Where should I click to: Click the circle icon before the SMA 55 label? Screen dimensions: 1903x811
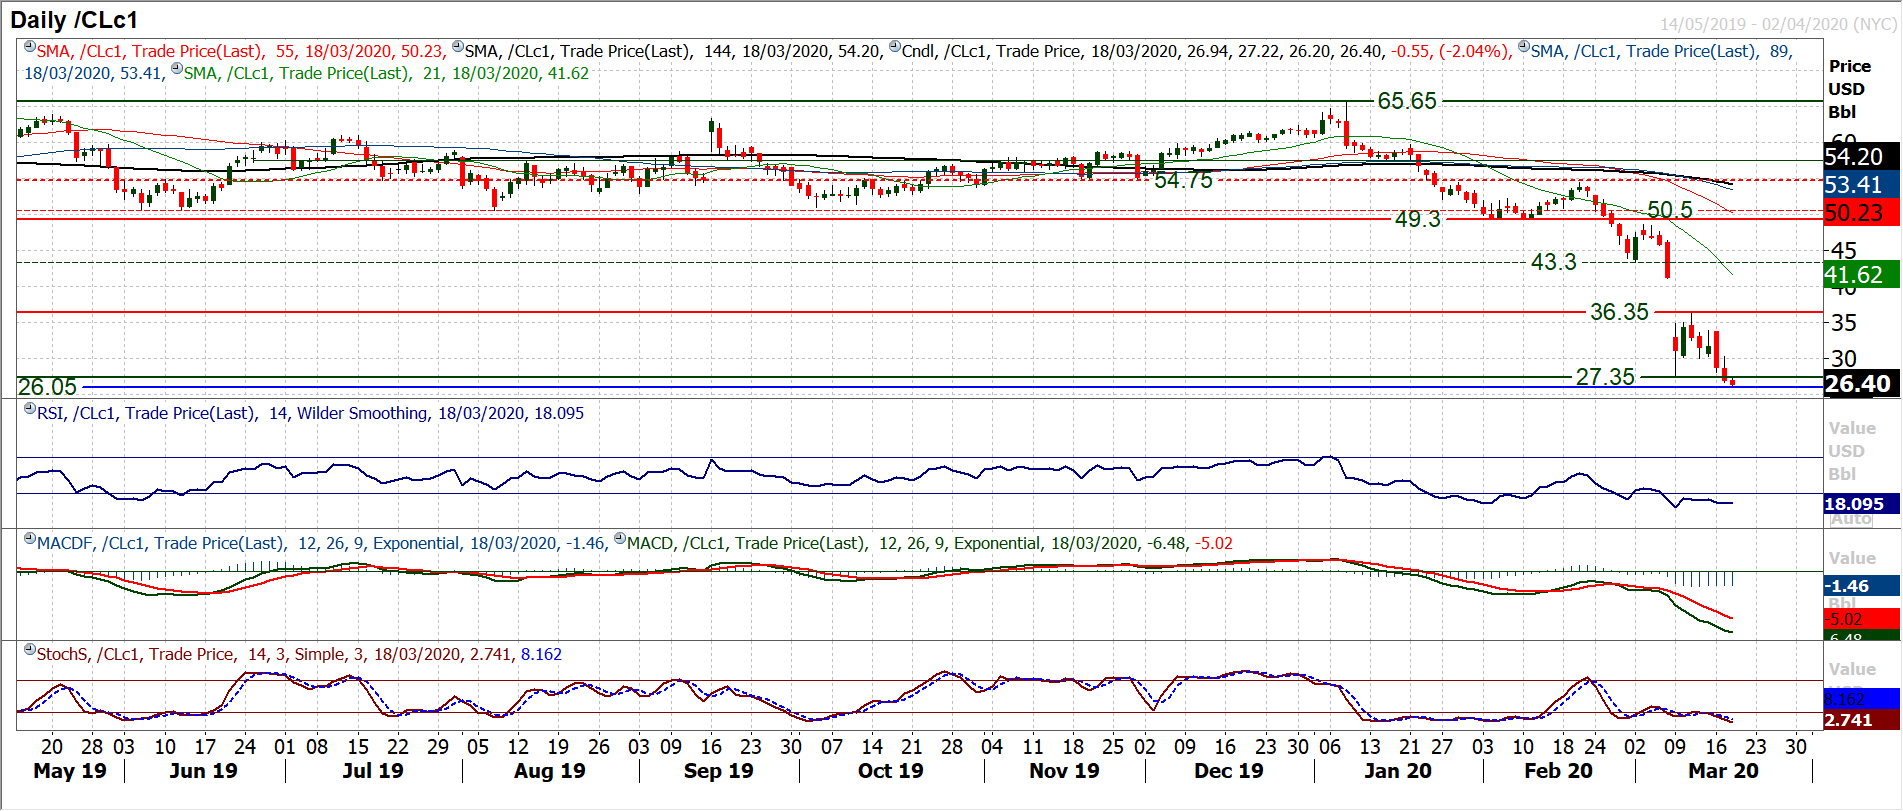(x=30, y=47)
